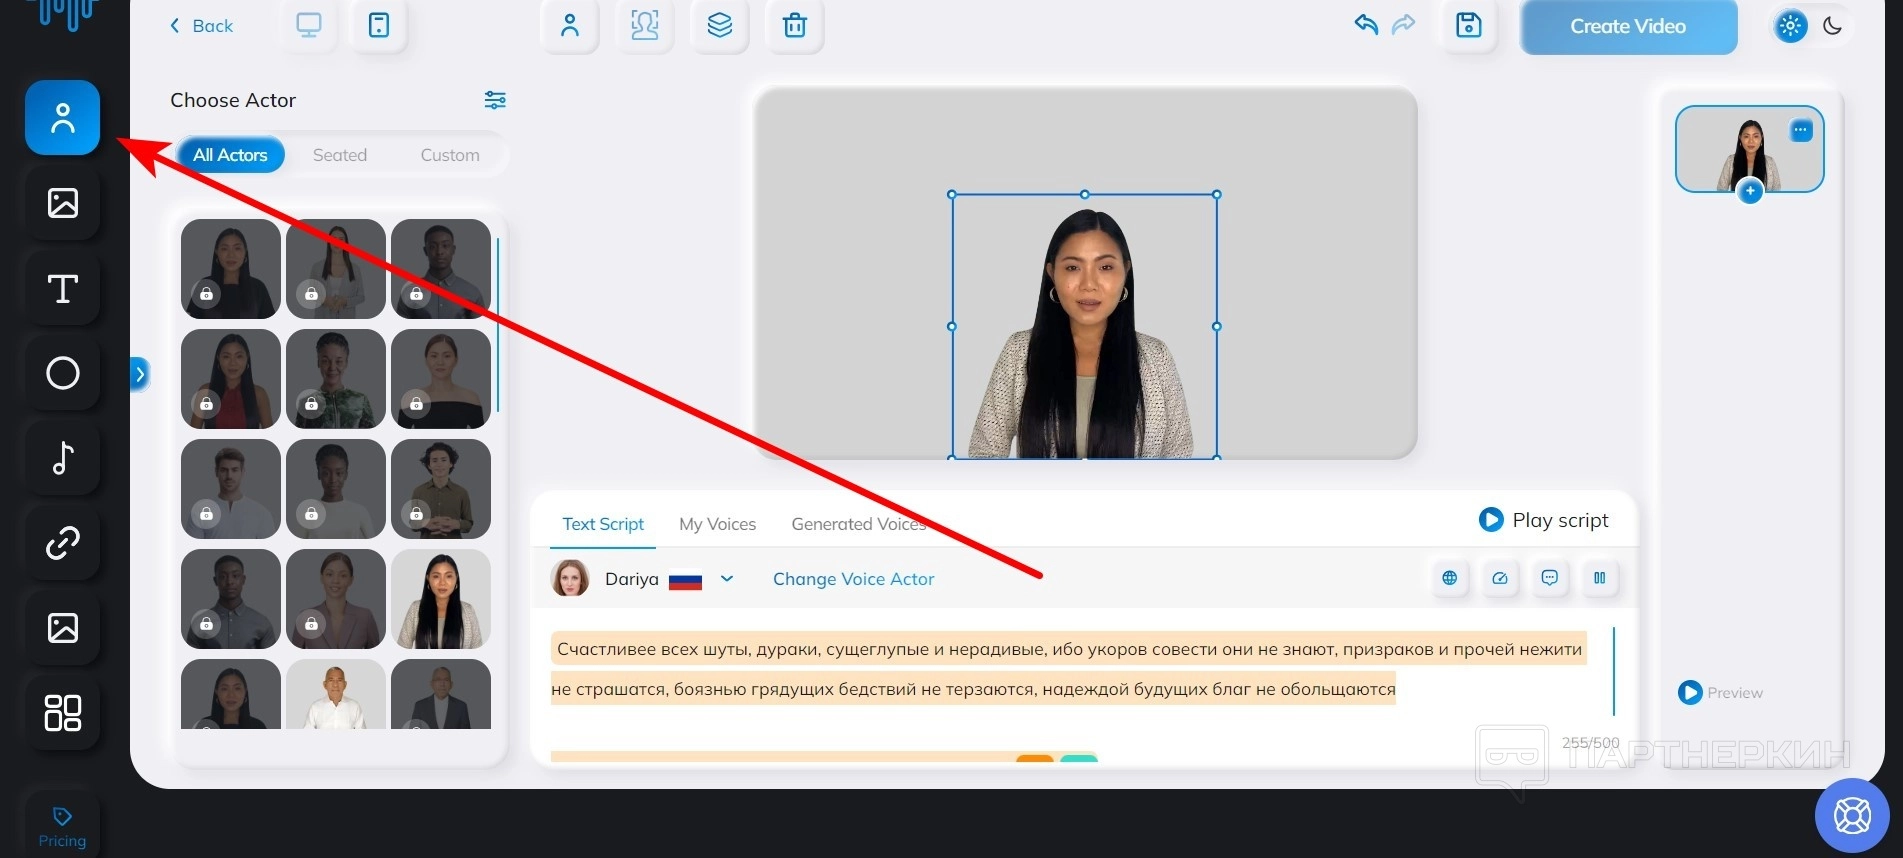The image size is (1903, 858).
Task: Open the layers stack icon
Action: click(x=719, y=26)
